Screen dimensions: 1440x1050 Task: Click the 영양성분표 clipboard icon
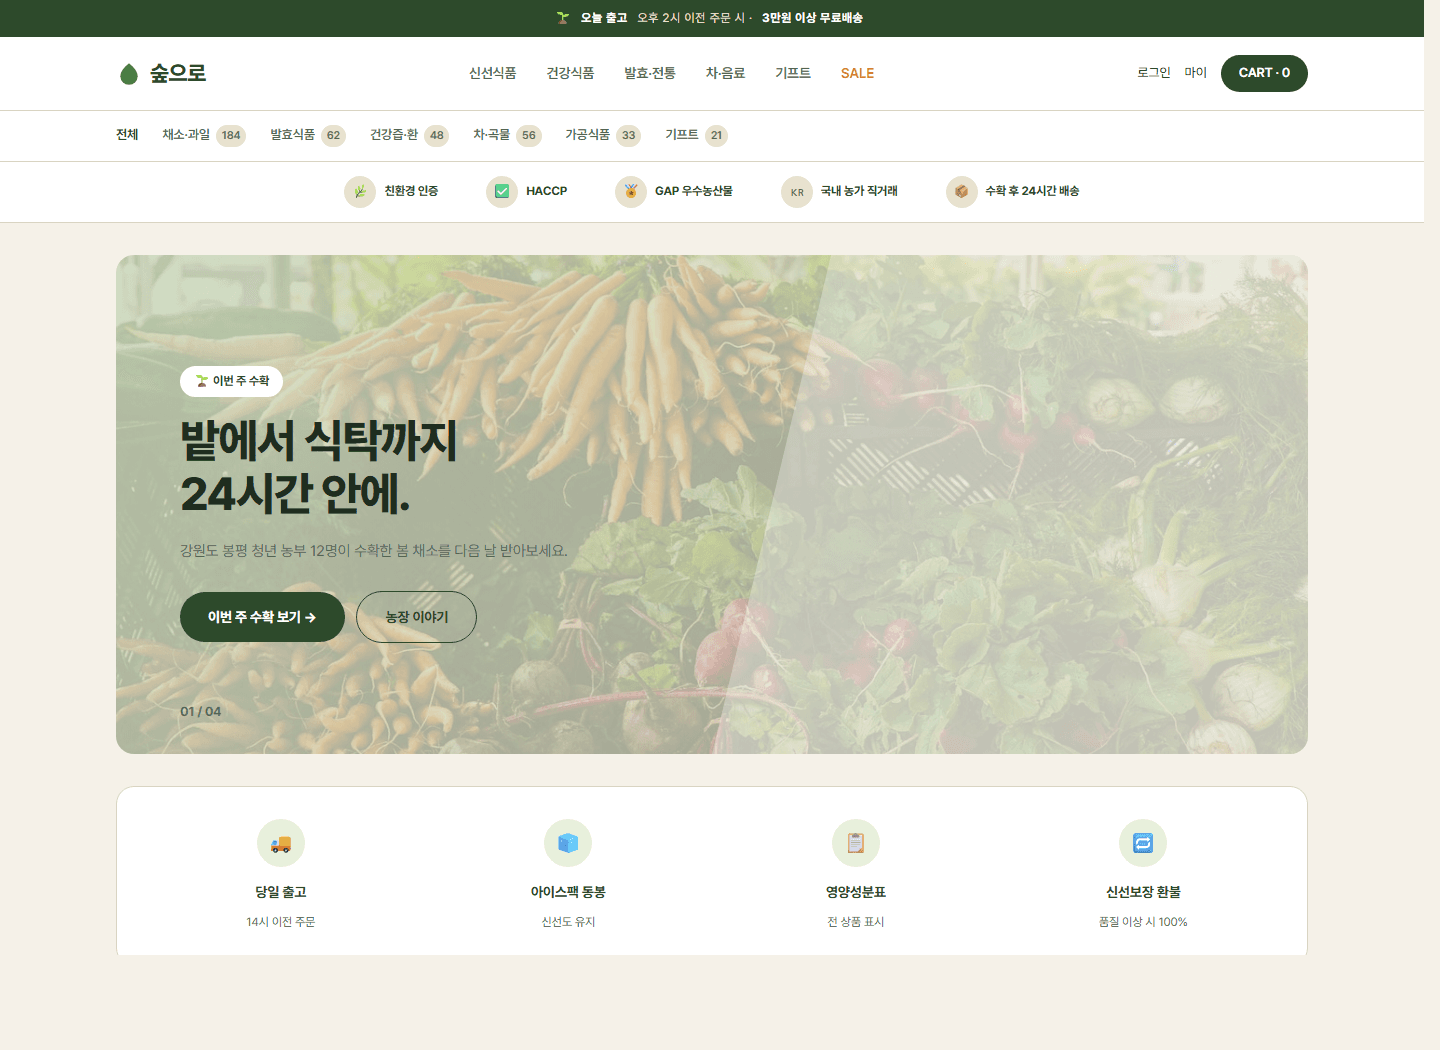pos(855,843)
